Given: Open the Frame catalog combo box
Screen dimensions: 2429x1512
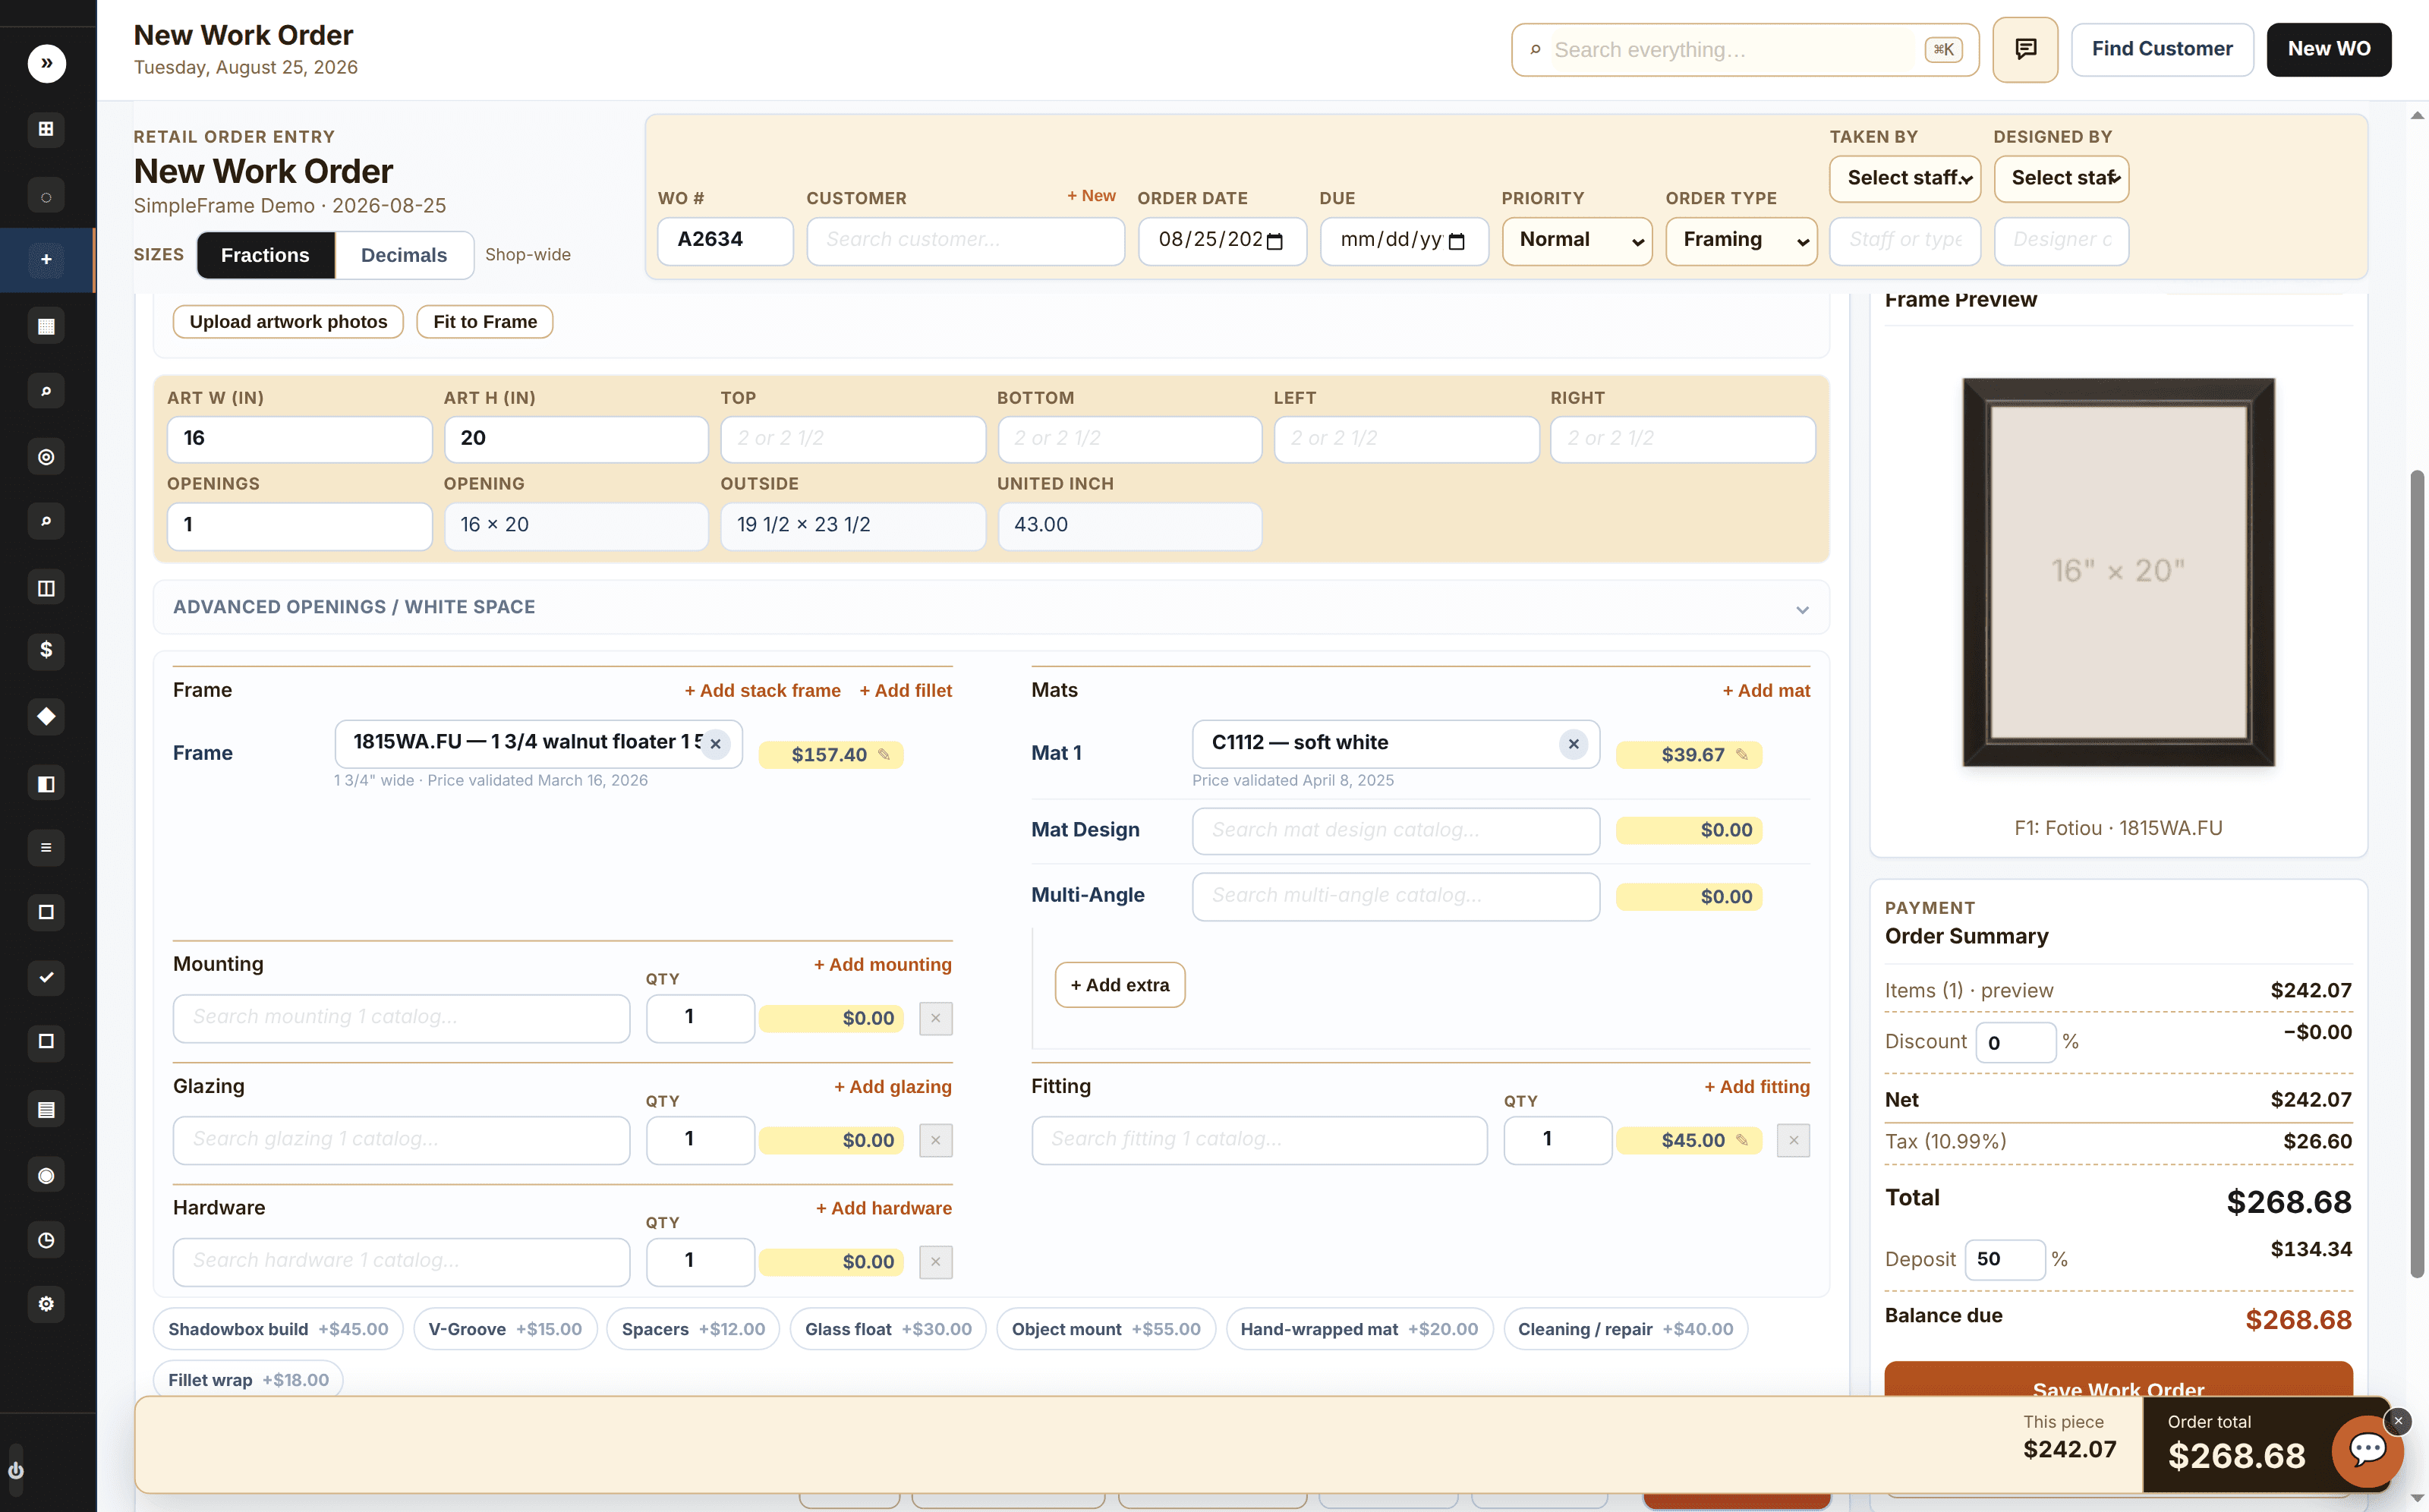Looking at the screenshot, I should pos(538,743).
